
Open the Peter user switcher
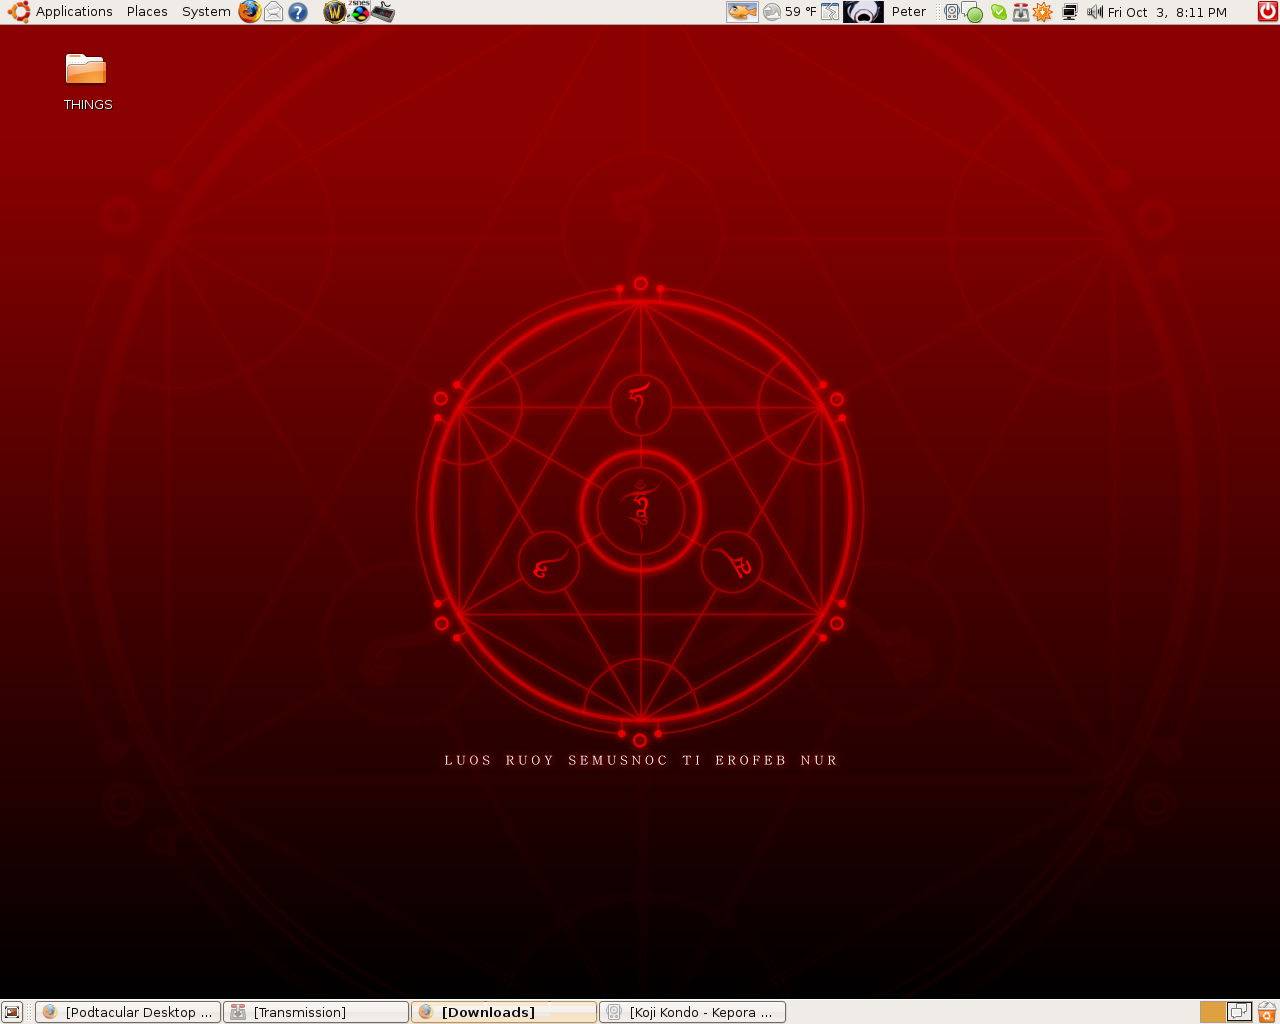tap(909, 12)
